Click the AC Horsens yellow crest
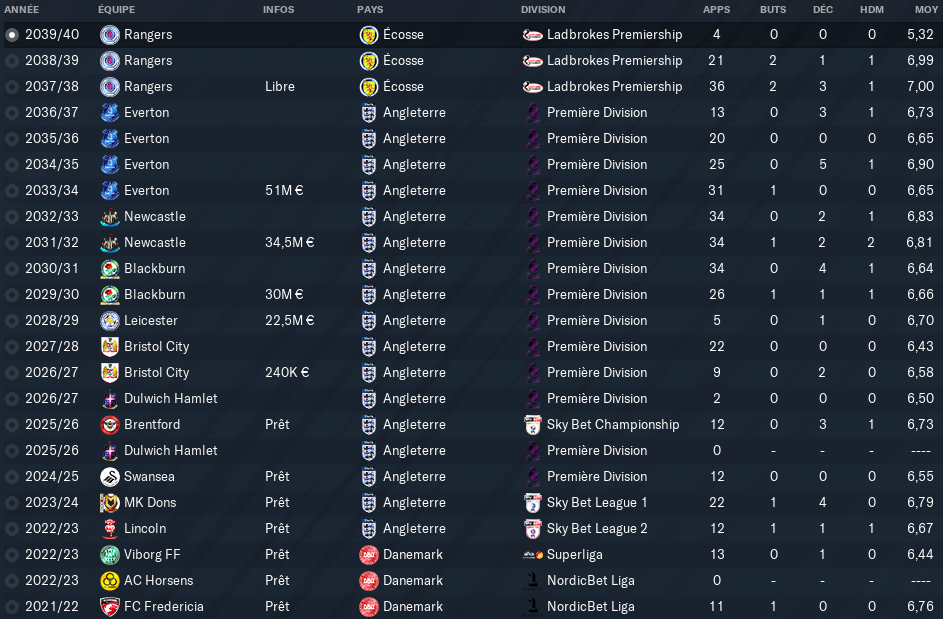The height and width of the screenshot is (619, 943). 109,581
